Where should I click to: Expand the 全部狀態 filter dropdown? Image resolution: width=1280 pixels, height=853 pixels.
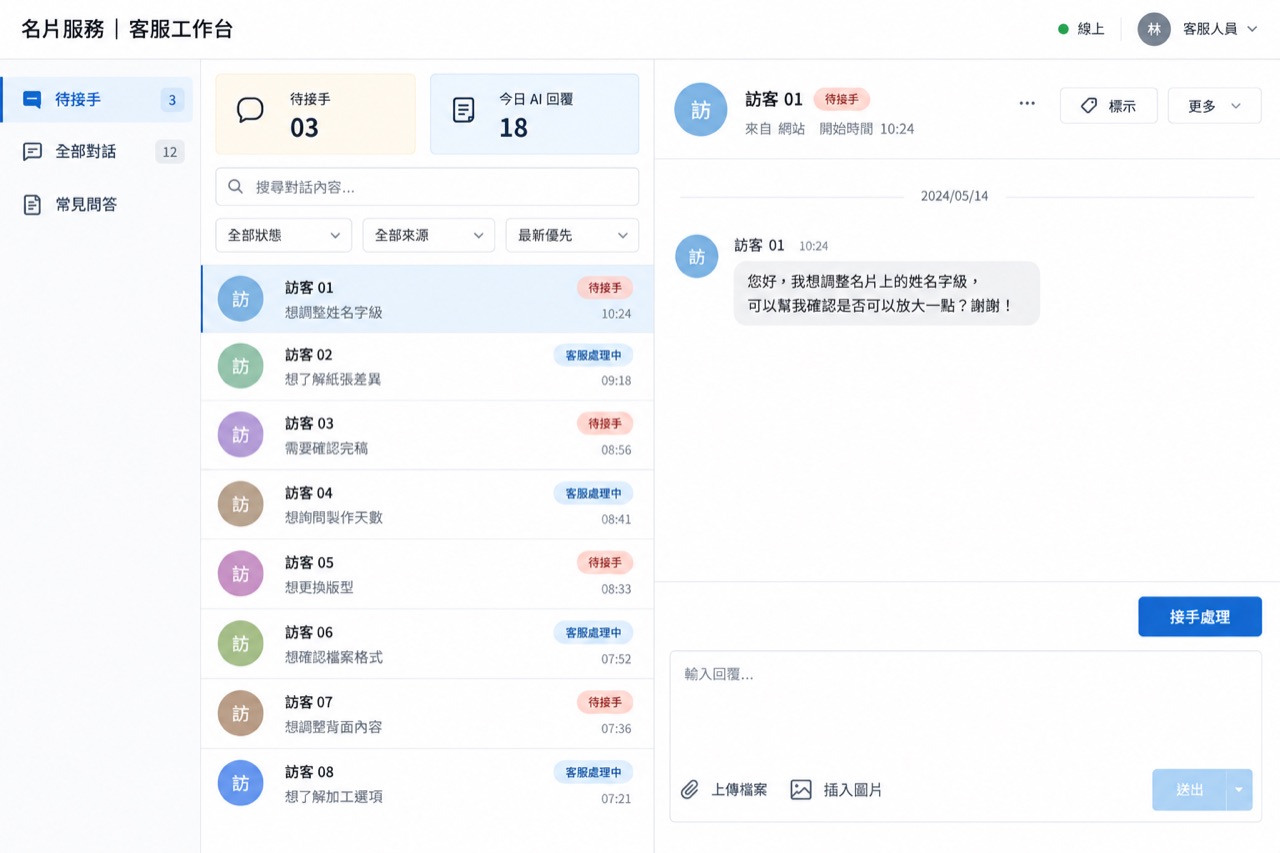(284, 235)
